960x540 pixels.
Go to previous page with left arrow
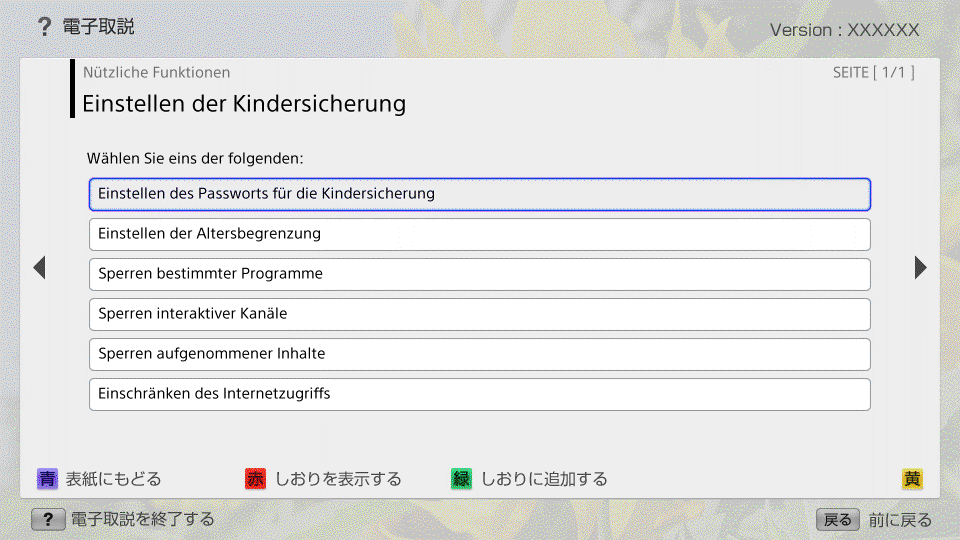click(x=40, y=268)
